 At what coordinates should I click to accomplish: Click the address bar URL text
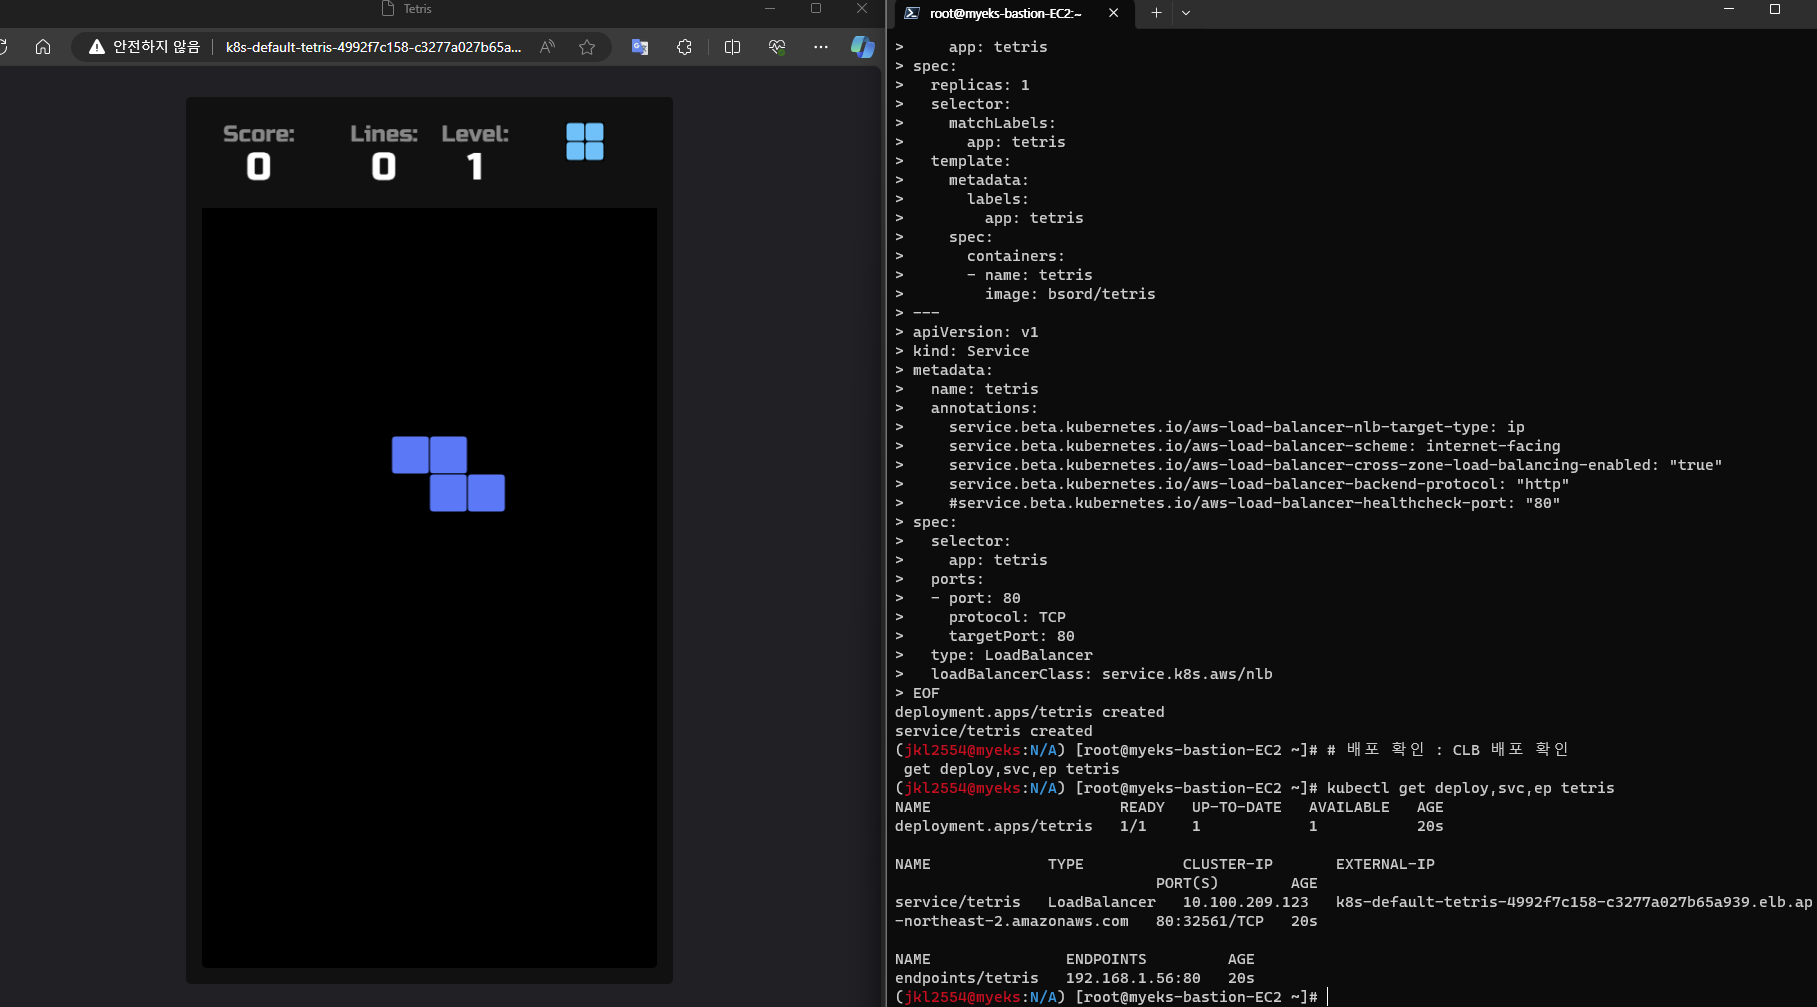(373, 47)
